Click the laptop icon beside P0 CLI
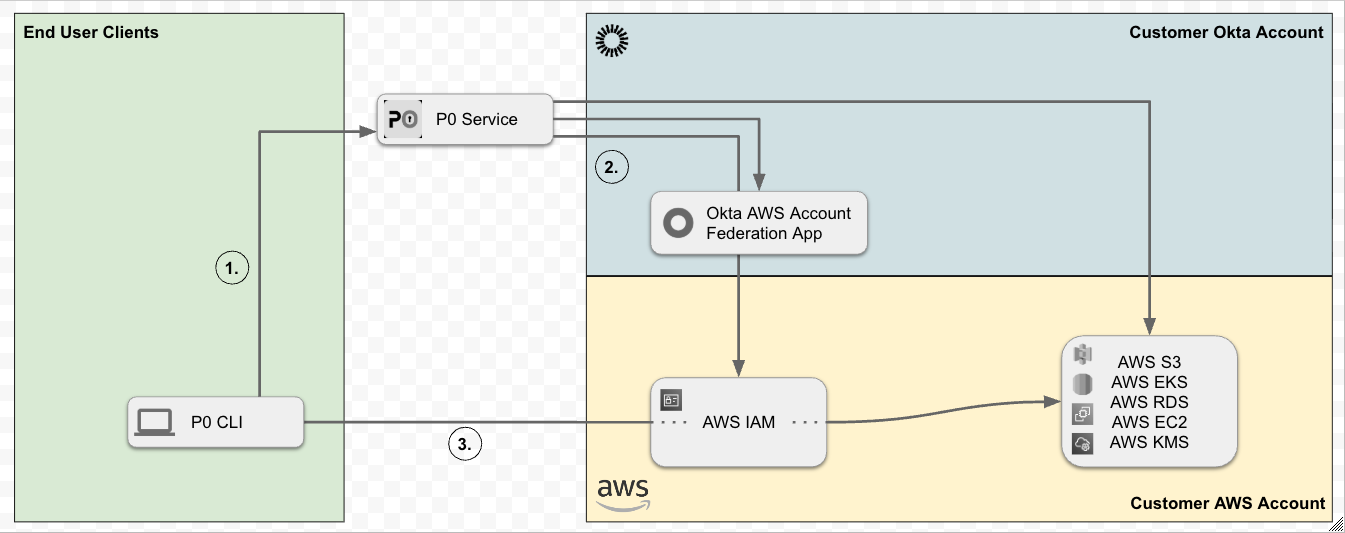 pyautogui.click(x=156, y=422)
